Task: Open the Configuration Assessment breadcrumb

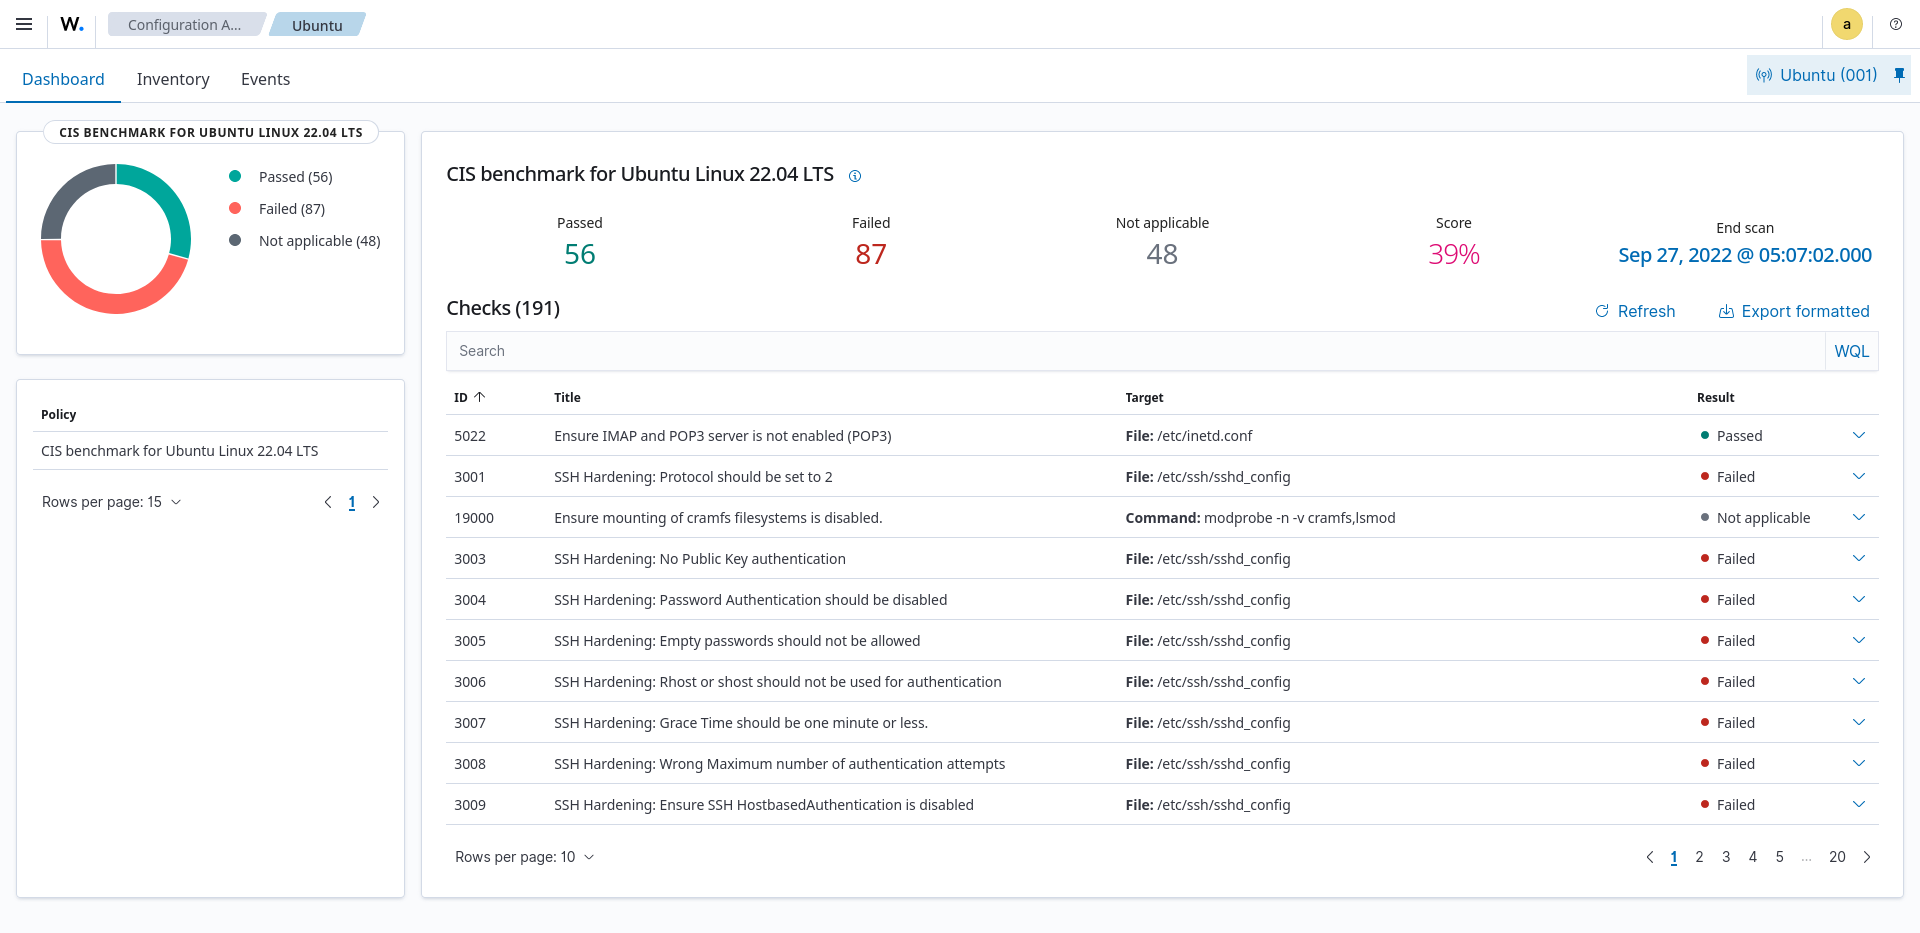Action: point(184,24)
